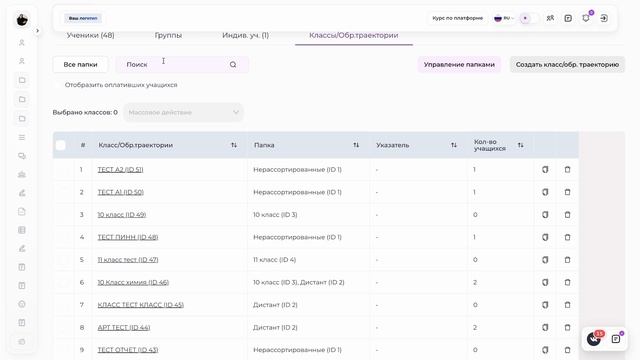Switch to the Индив. уч. (1) tab
640x360 pixels.
245,35
